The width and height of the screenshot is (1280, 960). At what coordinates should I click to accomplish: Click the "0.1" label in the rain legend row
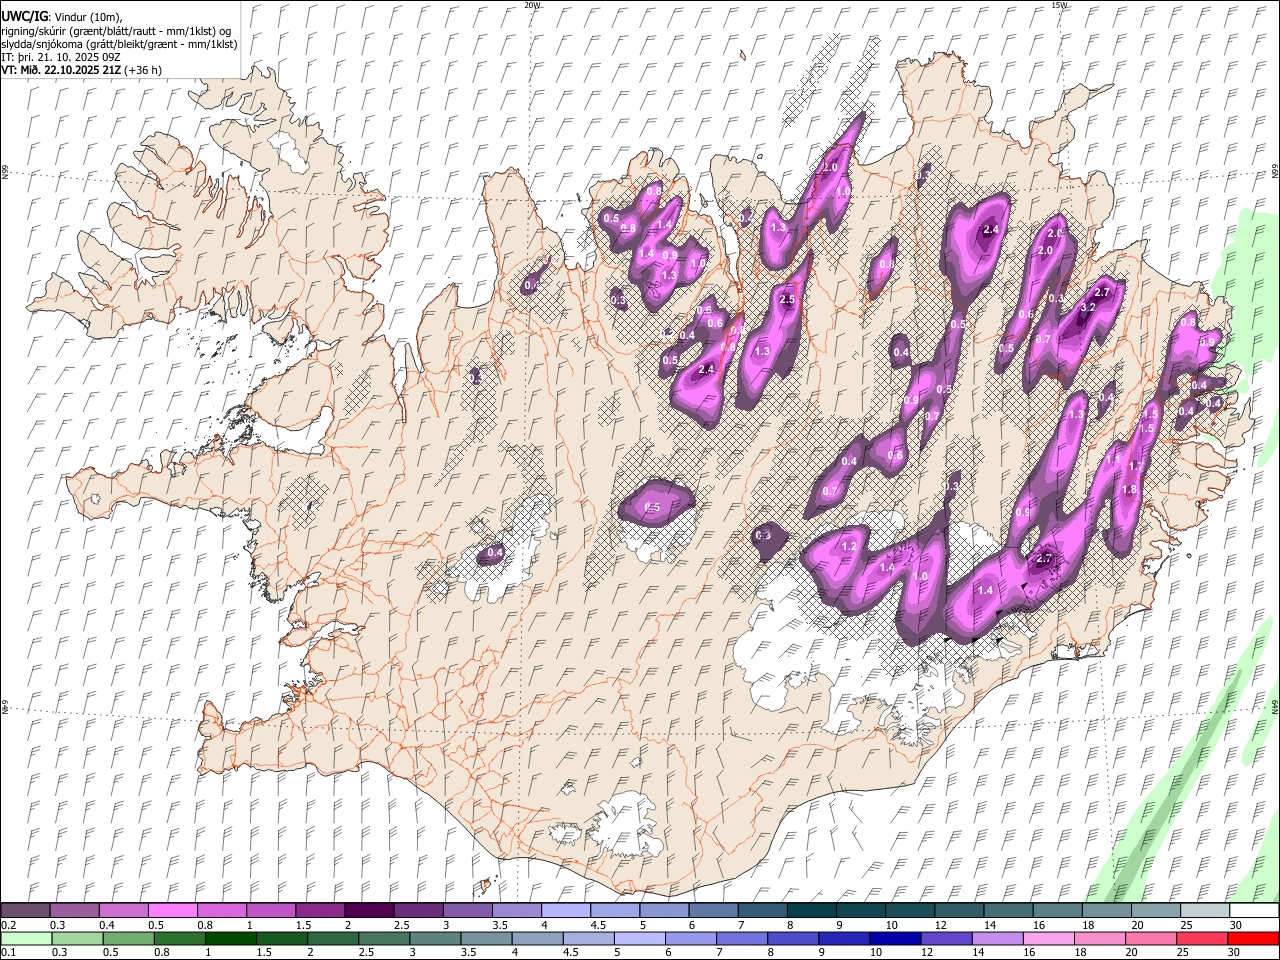(8, 953)
